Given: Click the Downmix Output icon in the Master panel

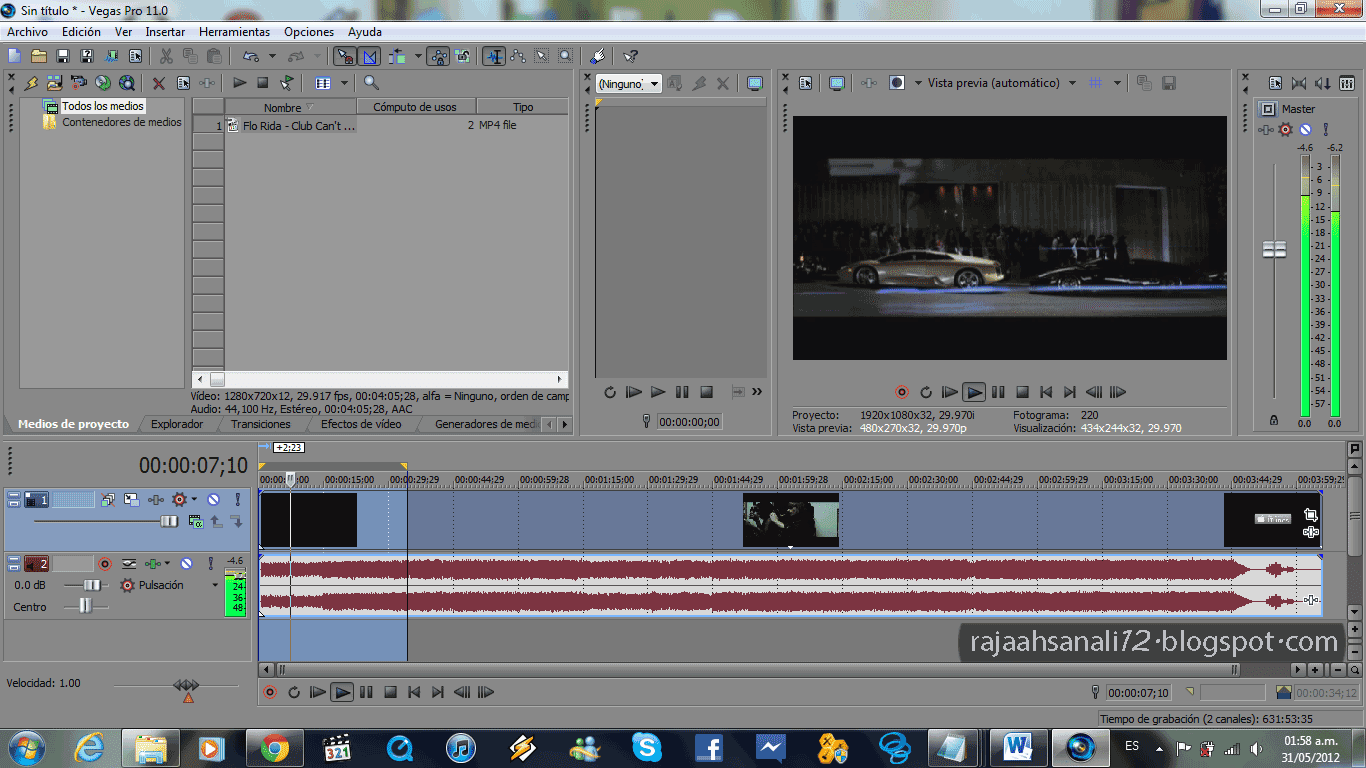Looking at the screenshot, I should point(1299,83).
